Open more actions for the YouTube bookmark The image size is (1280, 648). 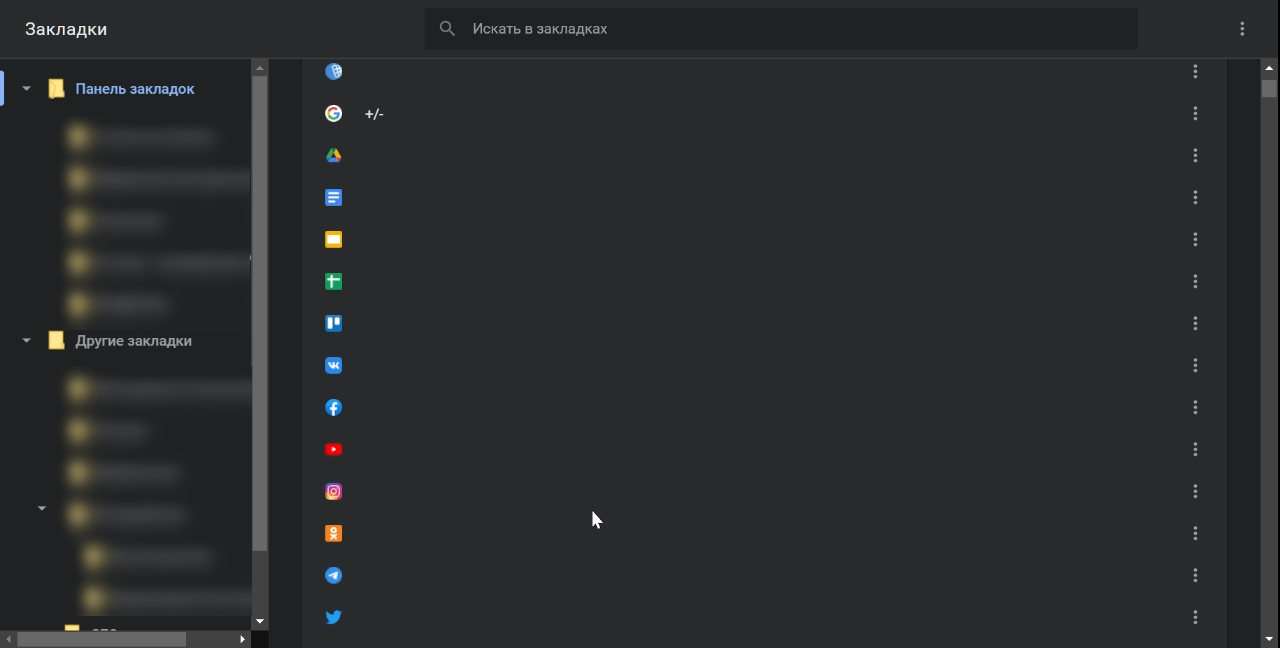pyautogui.click(x=1195, y=450)
